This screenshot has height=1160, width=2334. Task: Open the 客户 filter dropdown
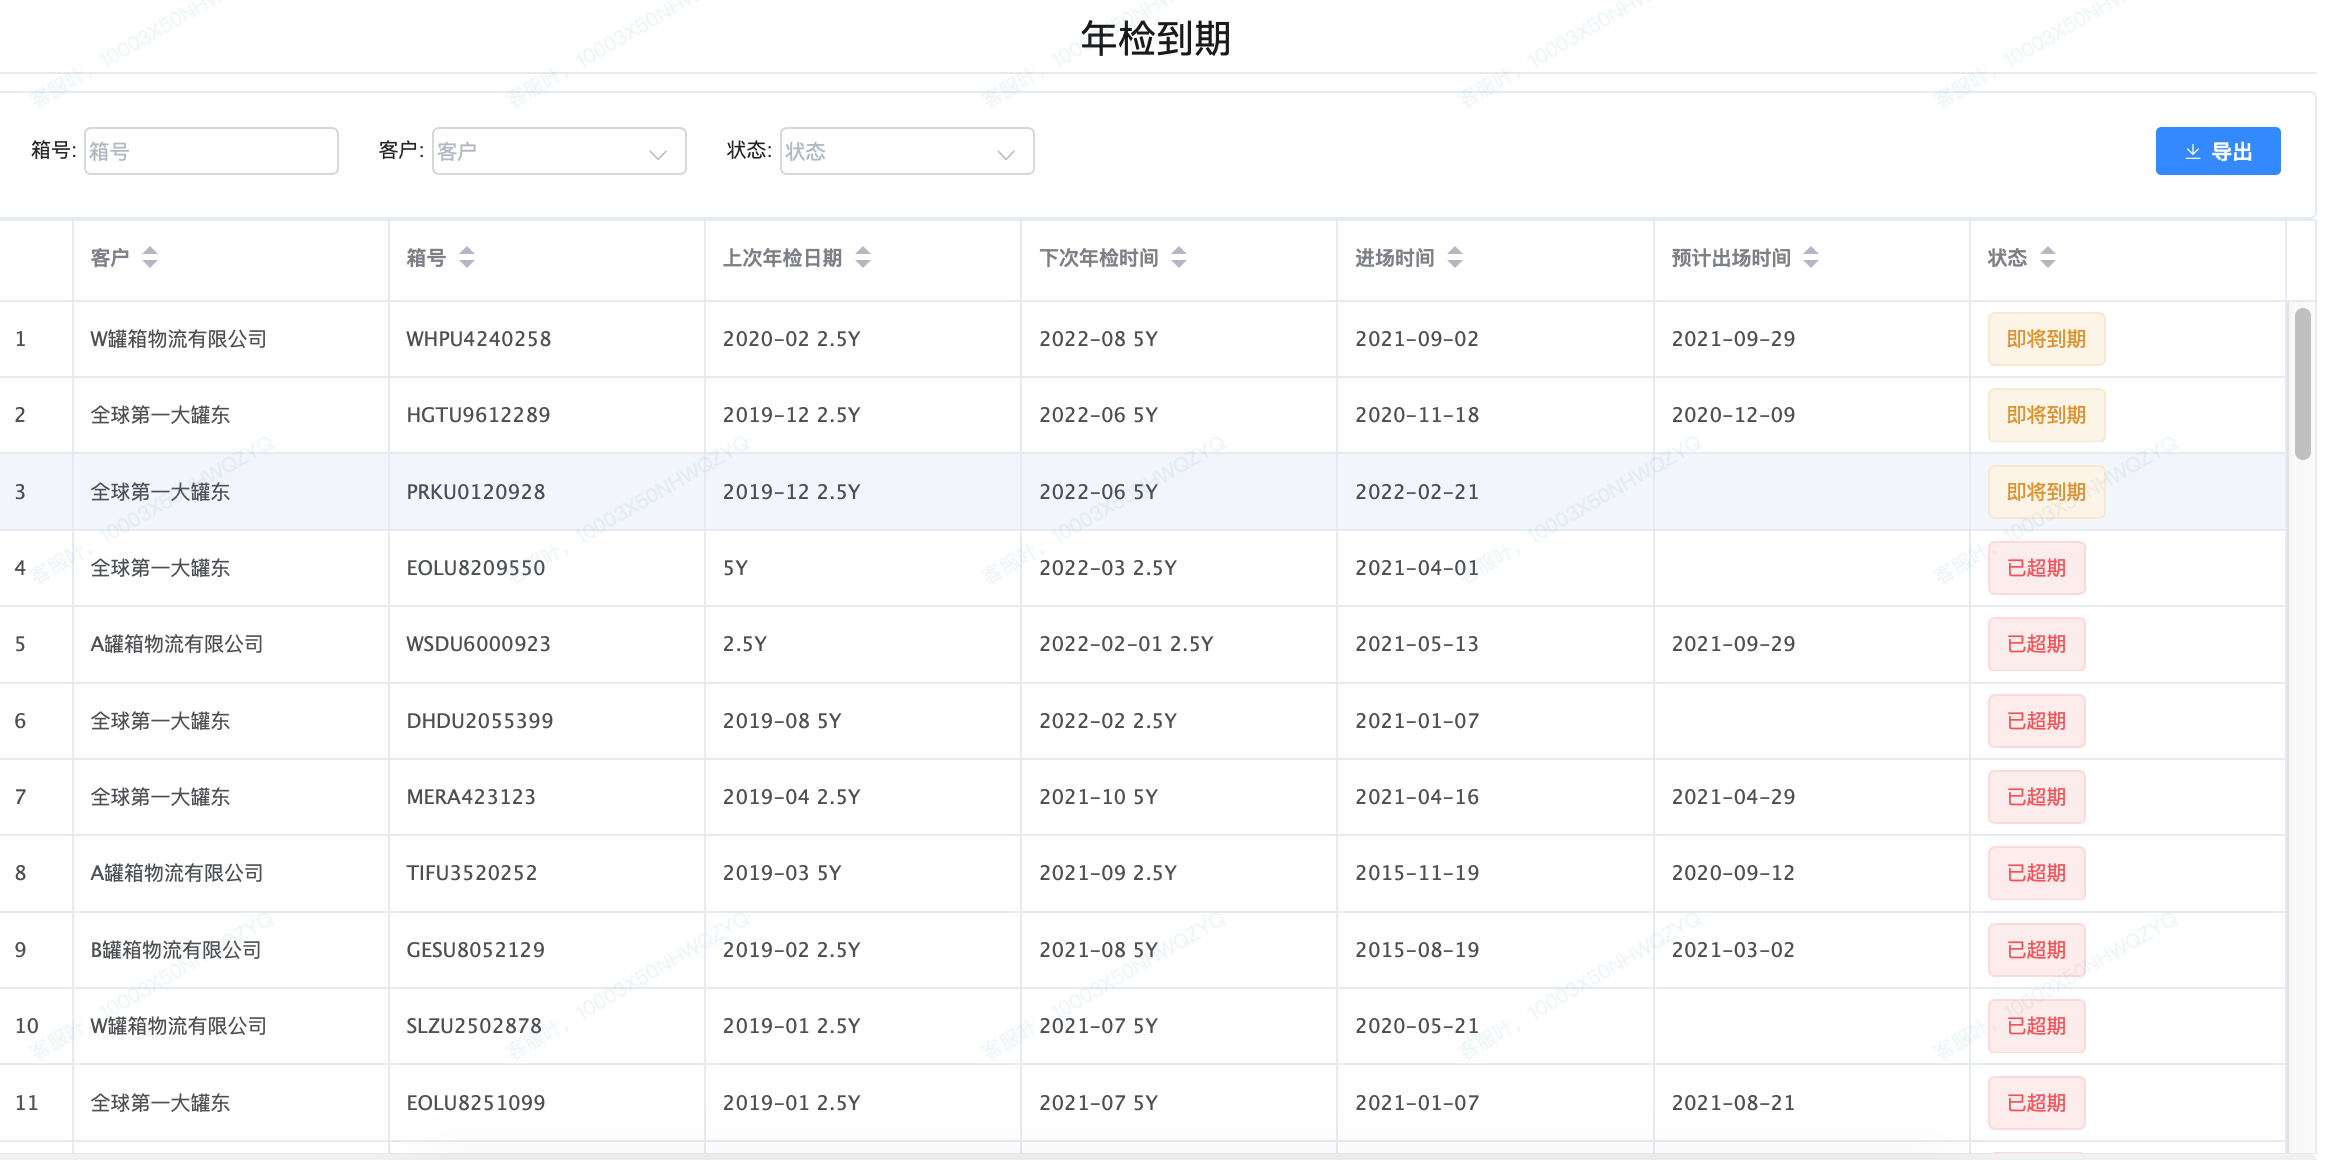coord(559,151)
